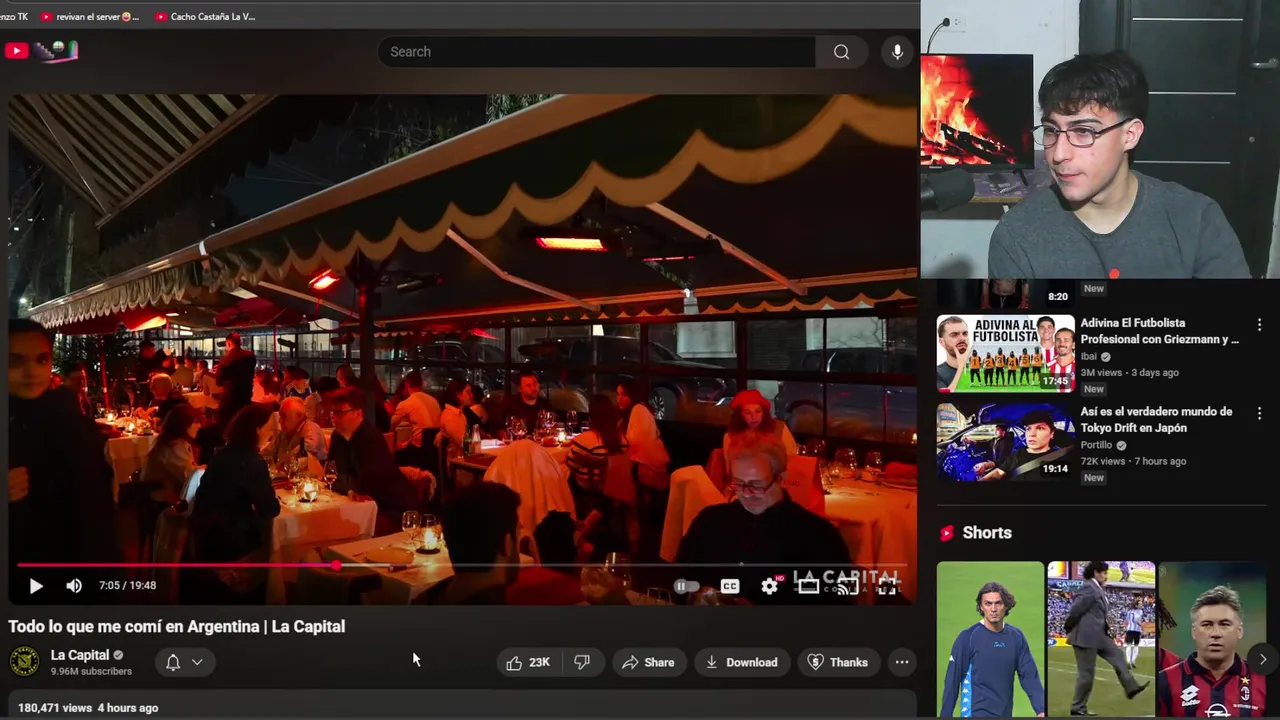1280x720 pixels.
Task: Like the video showing 23K likes
Action: click(528, 662)
